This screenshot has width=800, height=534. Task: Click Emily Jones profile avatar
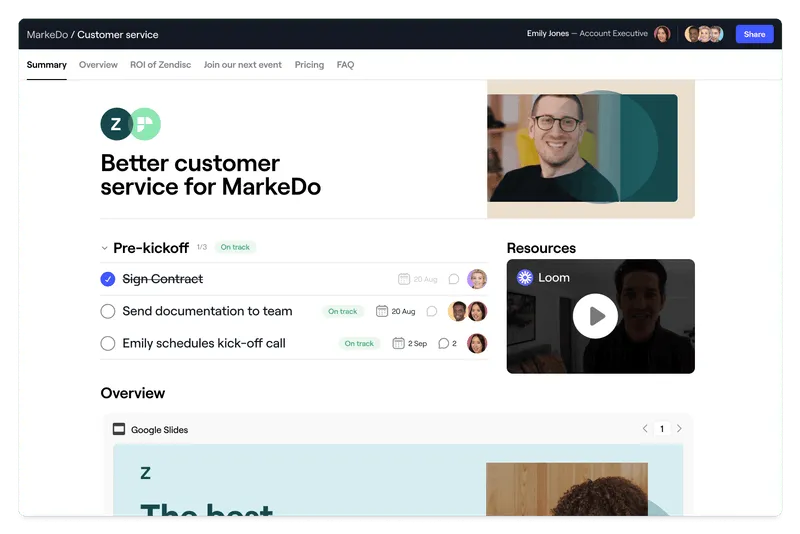(662, 34)
